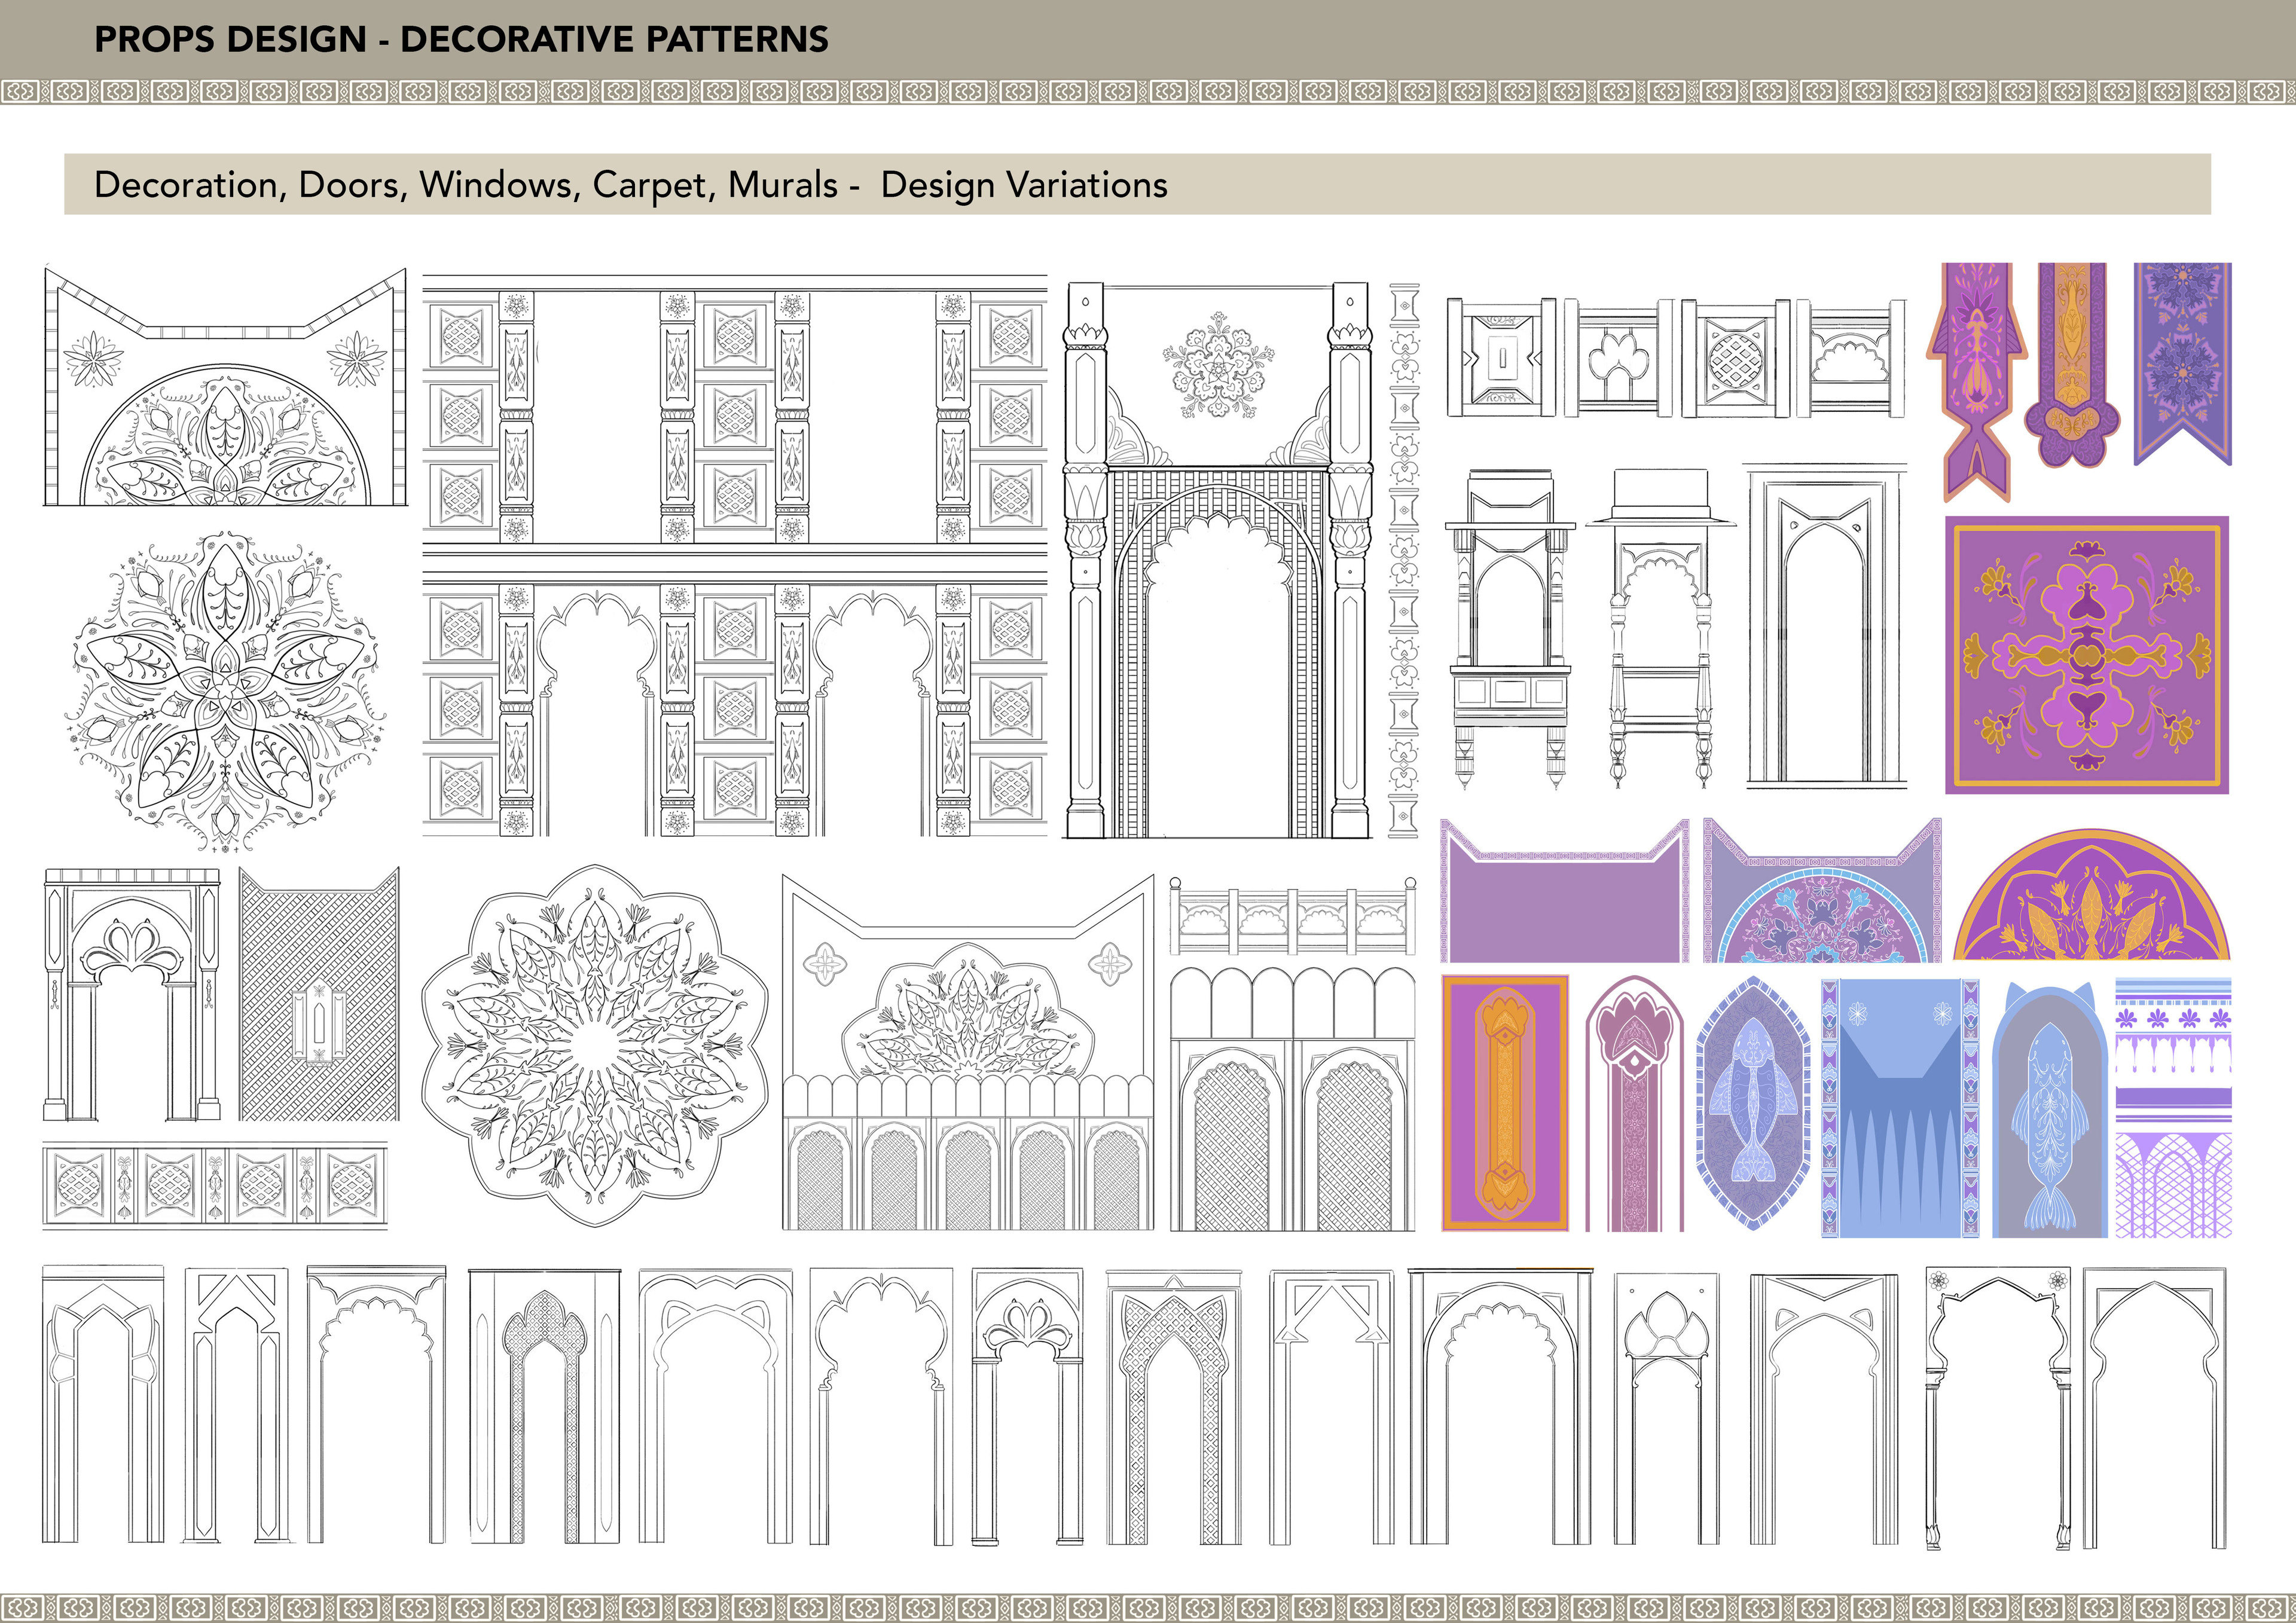Select the gray arched panel with blue fish
This screenshot has height=1623, width=2296.
click(2049, 1110)
